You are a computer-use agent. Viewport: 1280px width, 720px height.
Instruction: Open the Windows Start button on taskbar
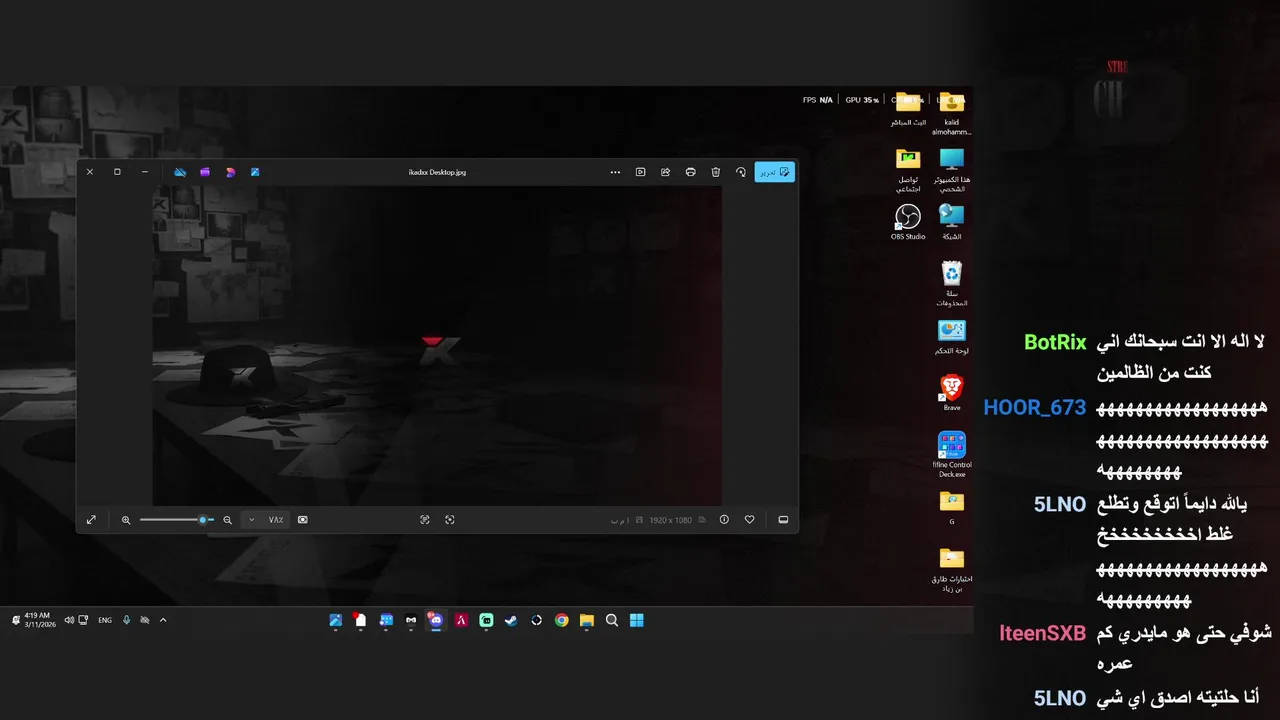637,620
